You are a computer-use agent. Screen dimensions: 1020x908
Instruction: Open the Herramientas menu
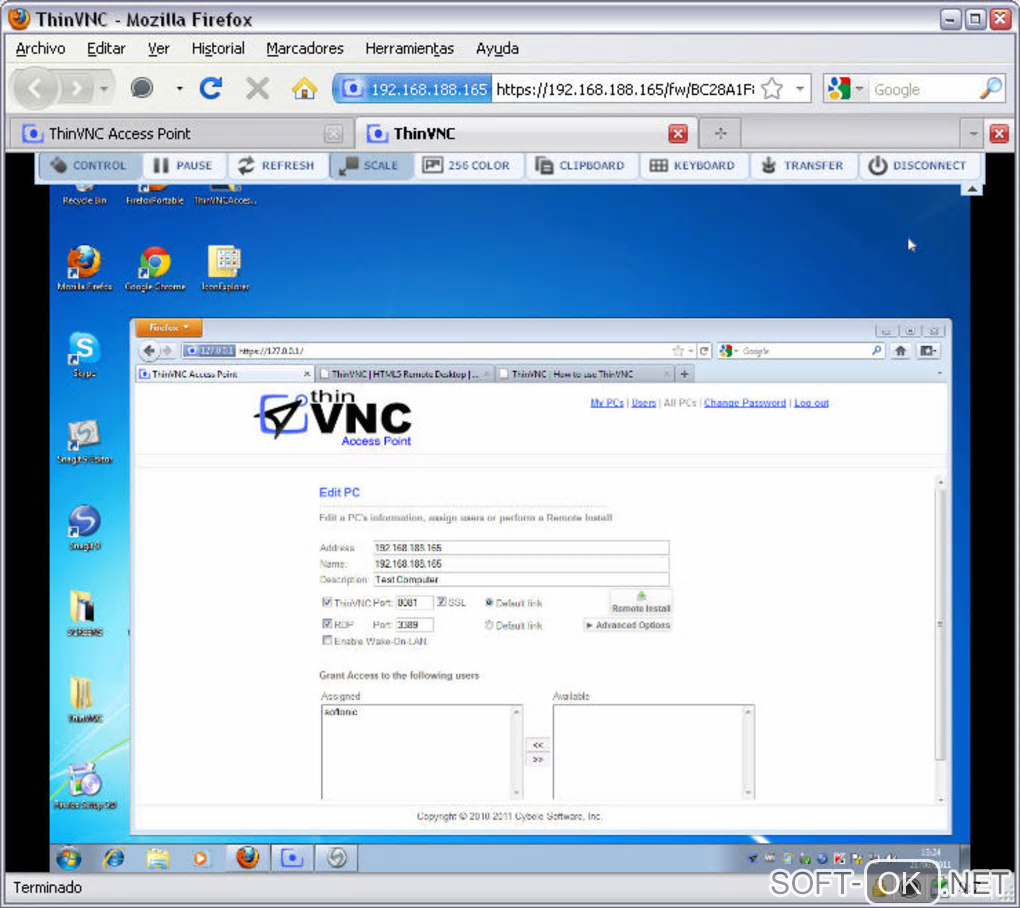pyautogui.click(x=409, y=49)
